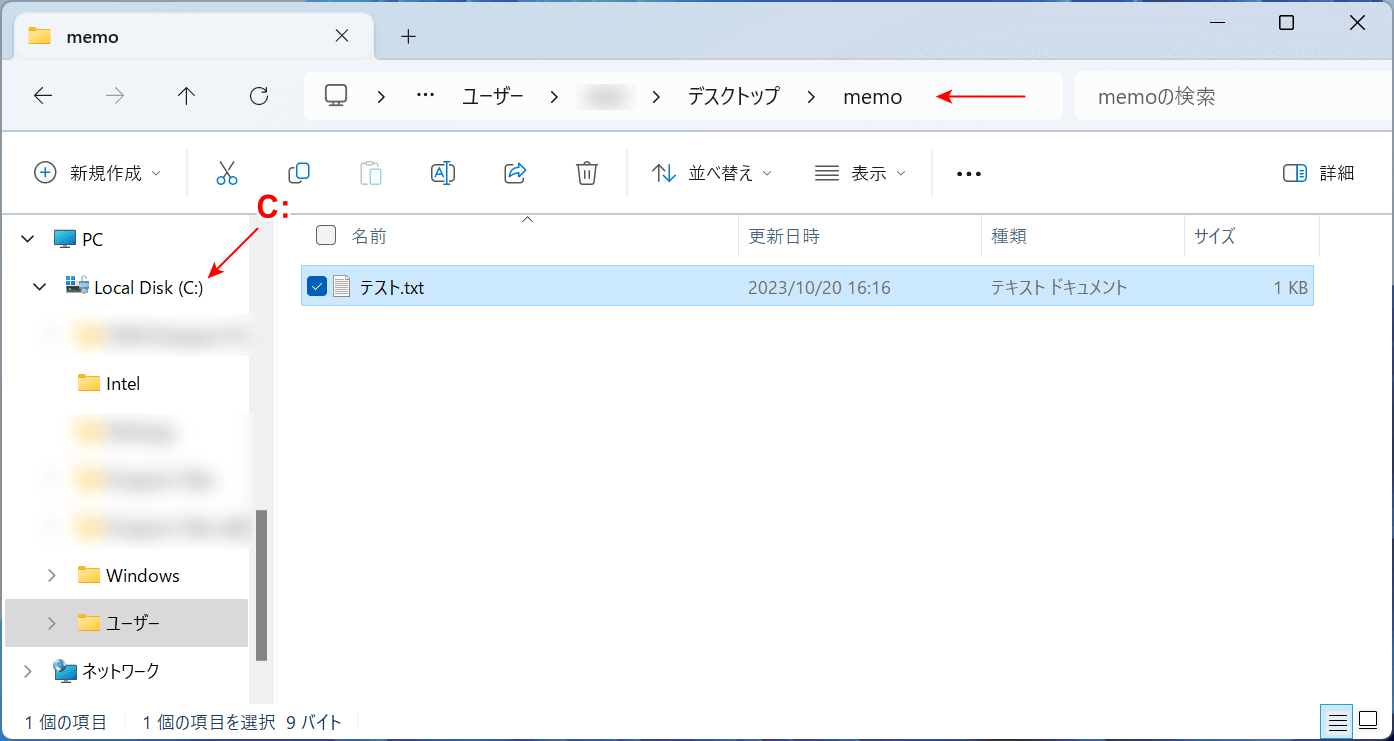
Task: Click the memoの検索 search box
Action: (1233, 97)
